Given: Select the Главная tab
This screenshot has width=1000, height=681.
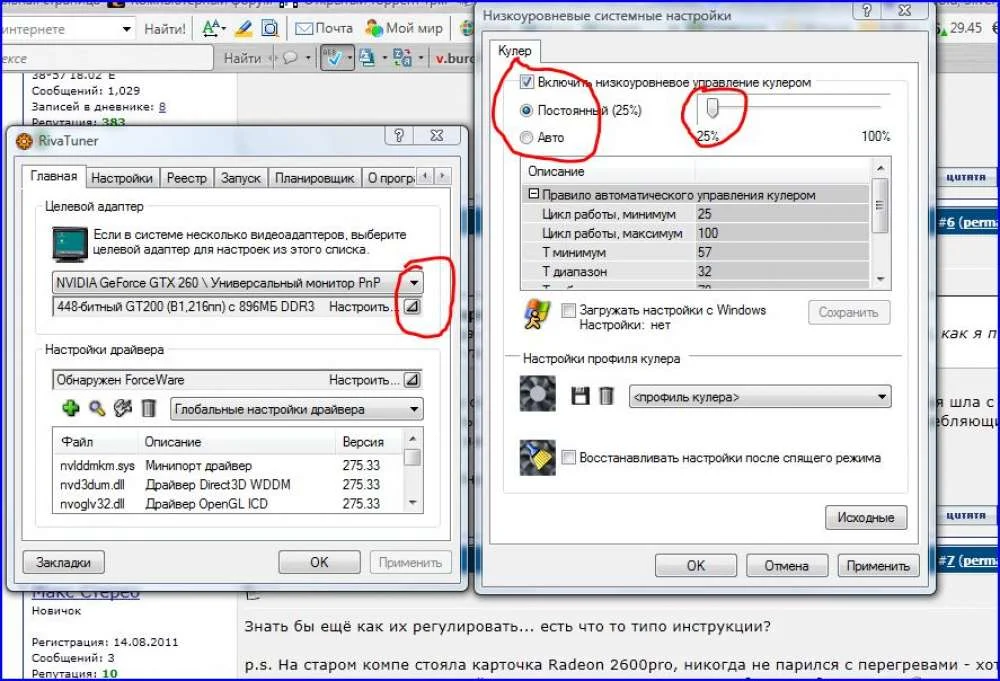Looking at the screenshot, I should coord(54,176).
